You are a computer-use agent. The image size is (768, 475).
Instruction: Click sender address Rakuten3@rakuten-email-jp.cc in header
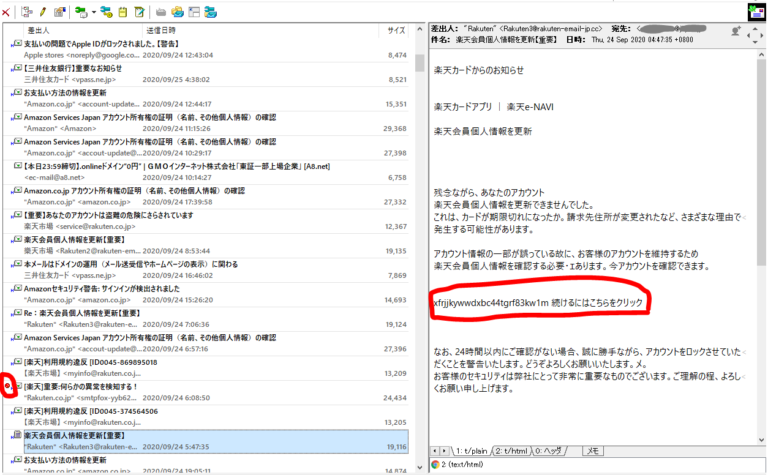(x=551, y=29)
